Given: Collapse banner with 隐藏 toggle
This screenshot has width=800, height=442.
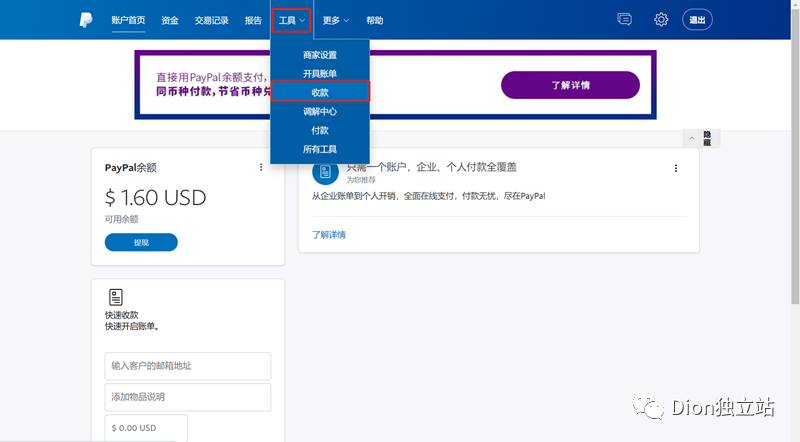Looking at the screenshot, I should [701, 138].
